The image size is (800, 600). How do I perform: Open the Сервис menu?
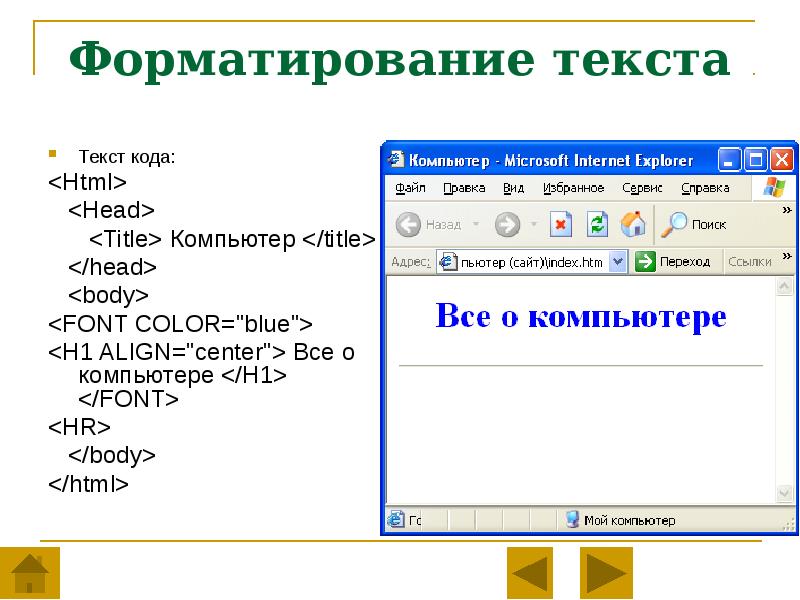pyautogui.click(x=642, y=188)
